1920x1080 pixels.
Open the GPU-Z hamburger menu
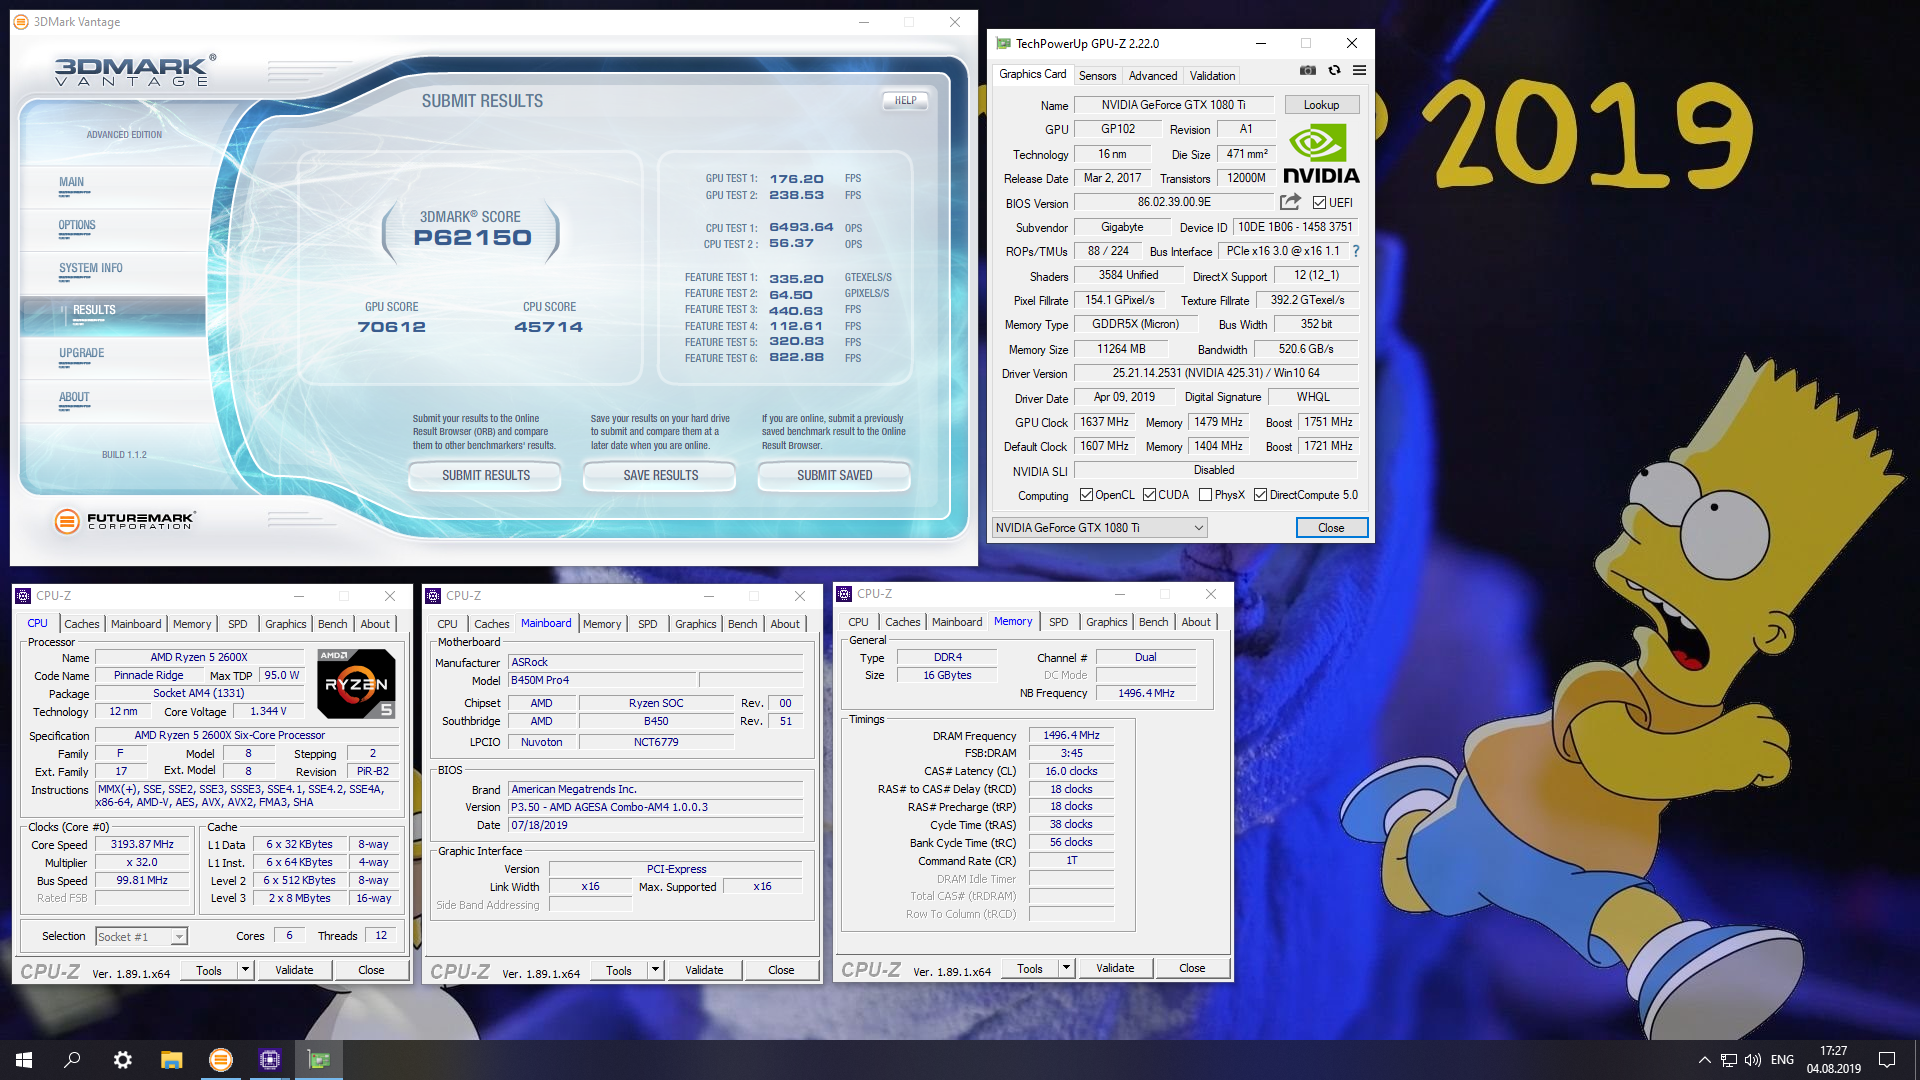point(1359,70)
